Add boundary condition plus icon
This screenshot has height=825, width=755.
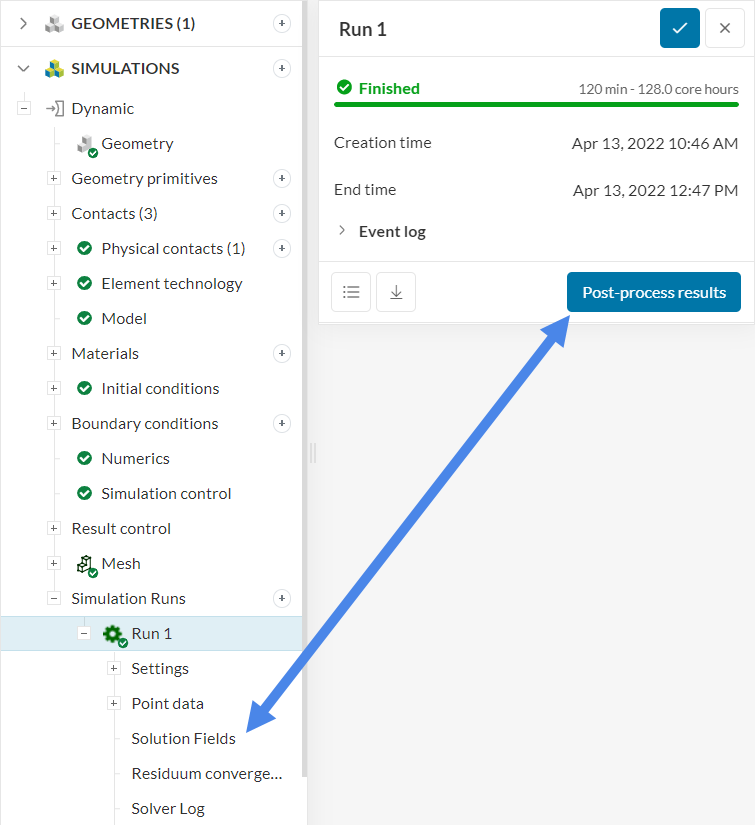point(282,424)
